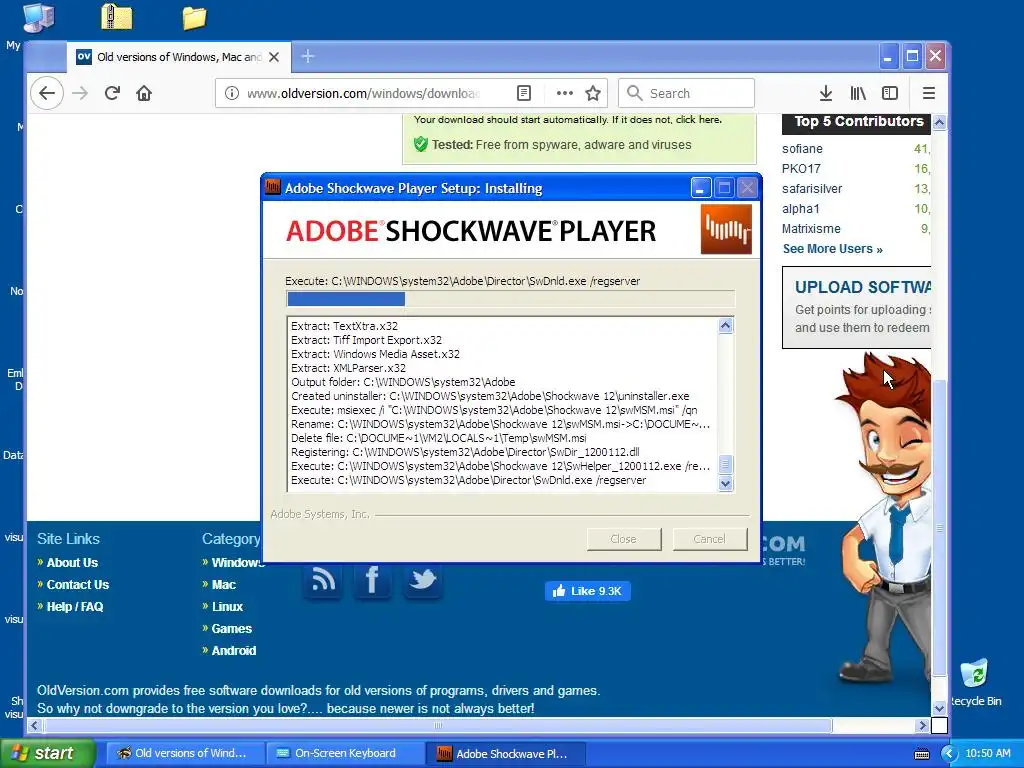Select log line 'Output folder: C:\WINDOWS\system32\Adobe'

point(403,382)
